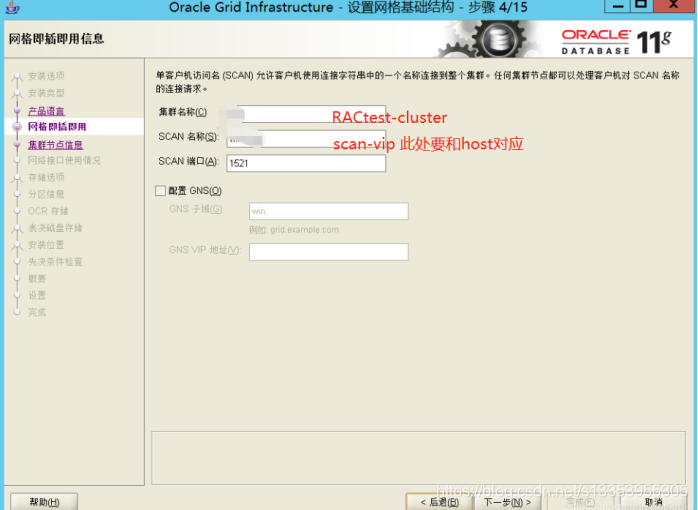Screen dimensions: 698x510
Task: Select the 网格即插即用 step in the sidebar
Action: (x=57, y=127)
